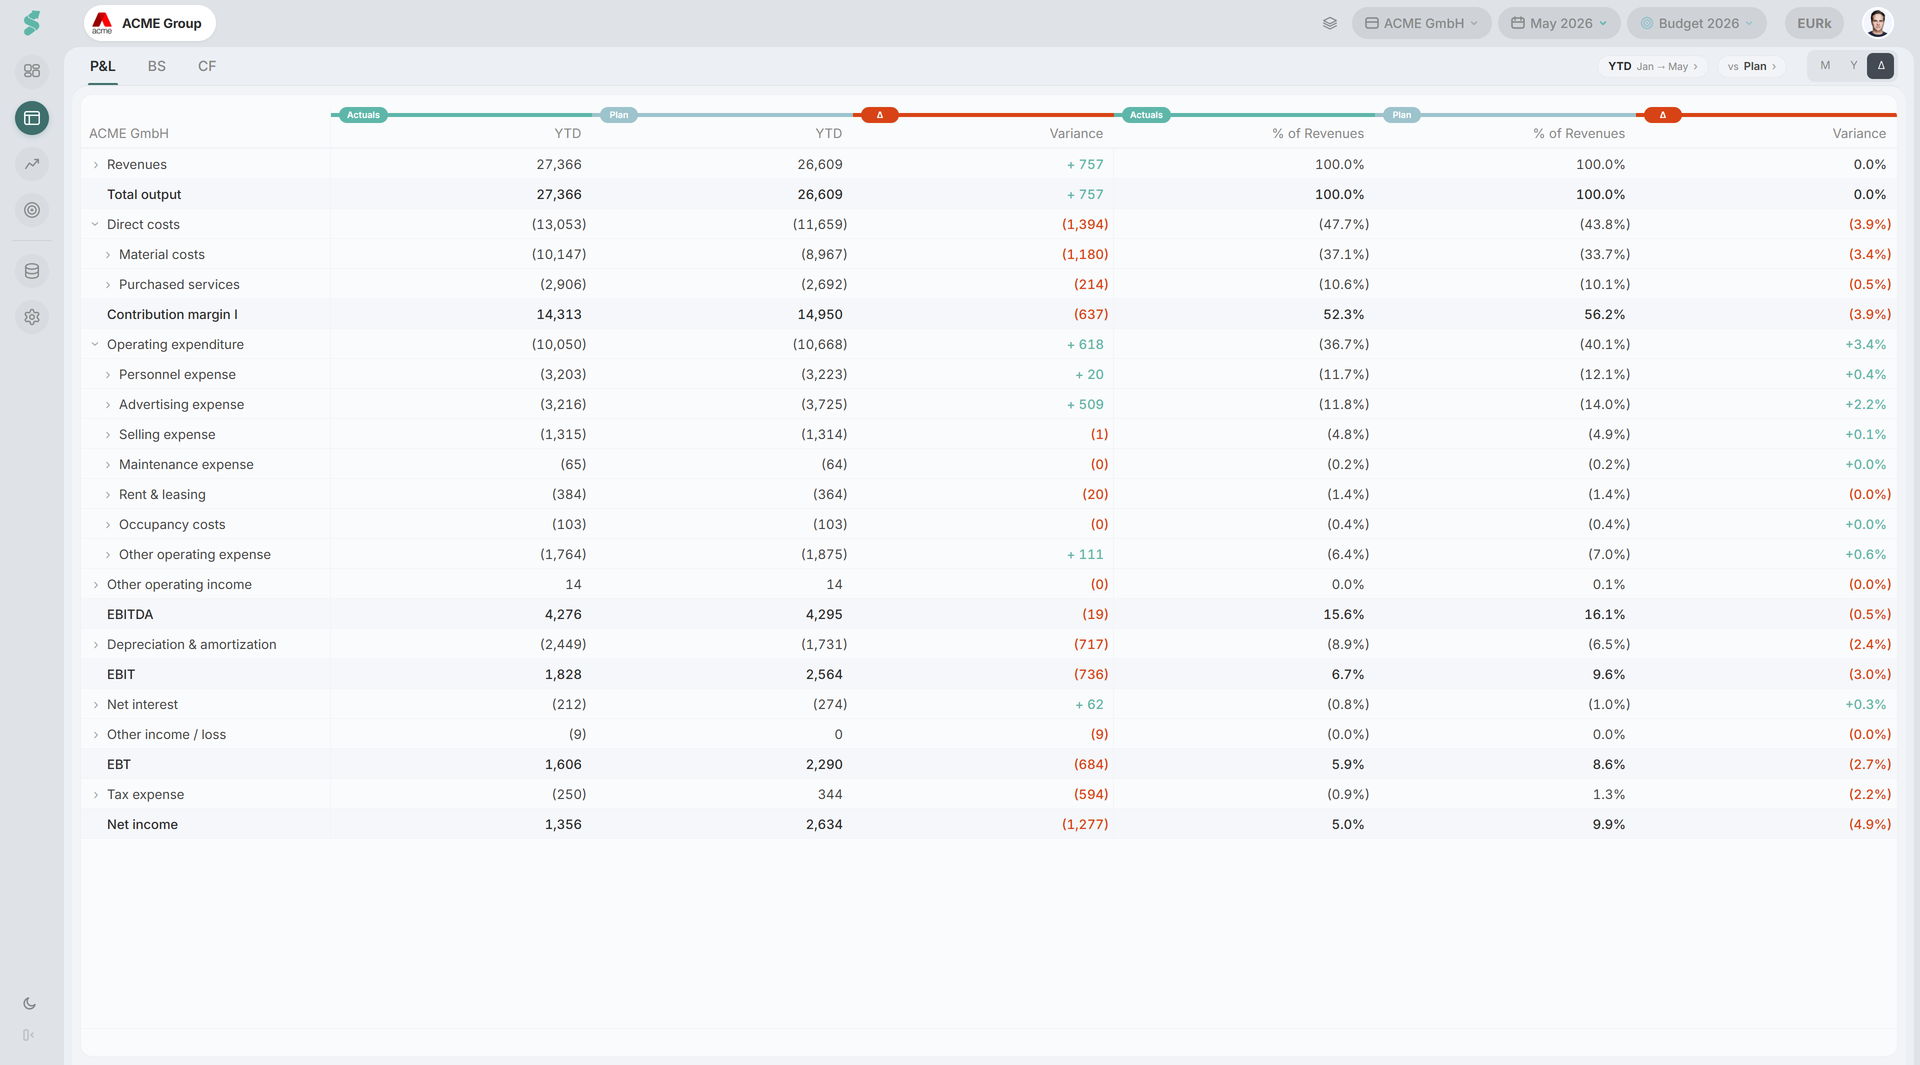Open the settings gear in sidebar
Image resolution: width=1920 pixels, height=1065 pixels.
(x=32, y=317)
